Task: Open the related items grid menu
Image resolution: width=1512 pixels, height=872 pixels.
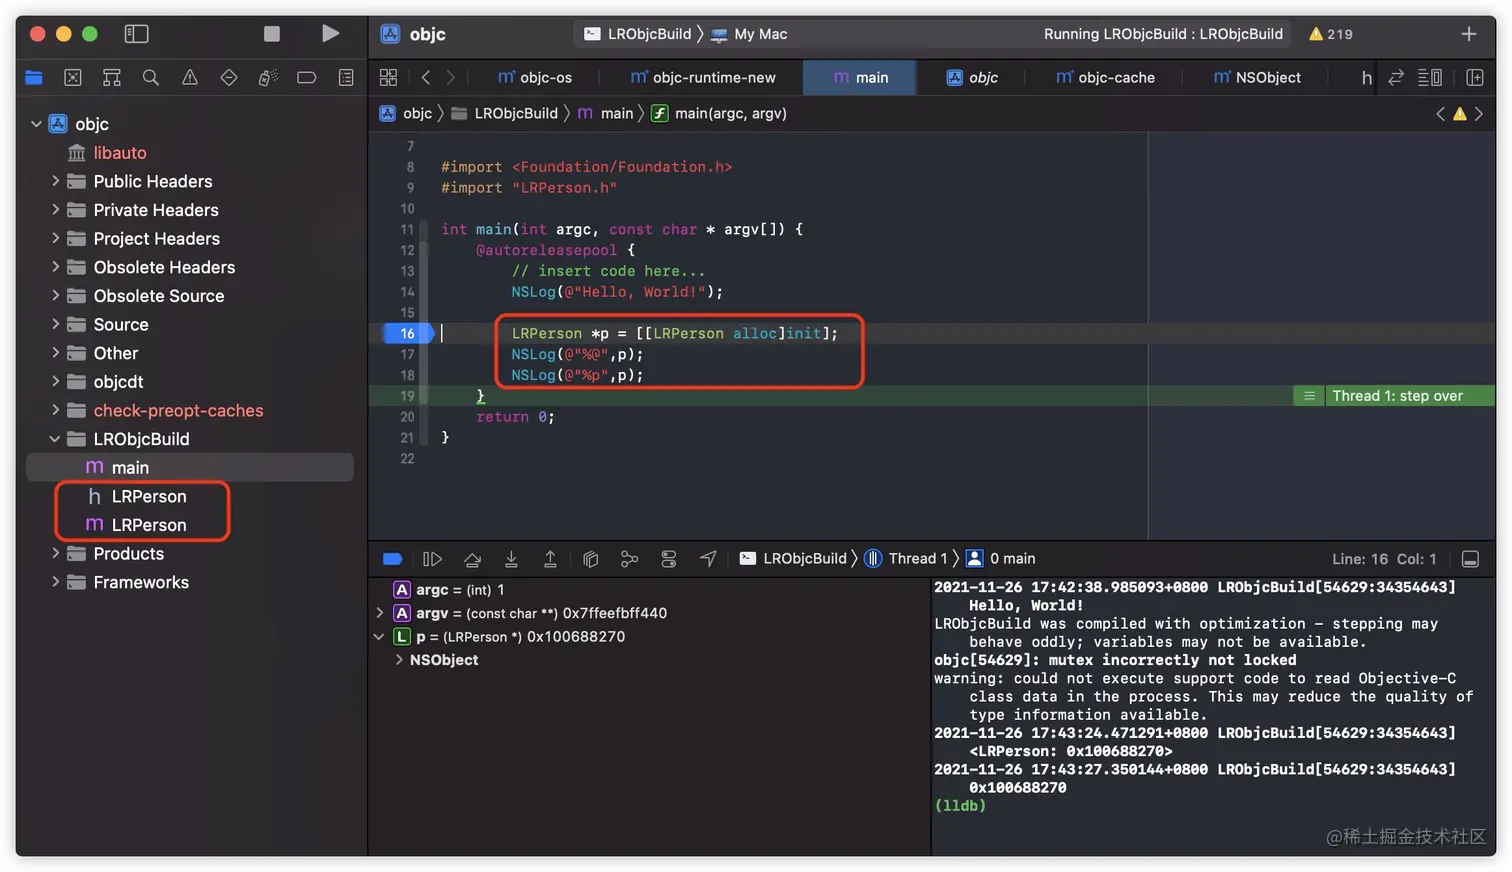Action: [389, 77]
